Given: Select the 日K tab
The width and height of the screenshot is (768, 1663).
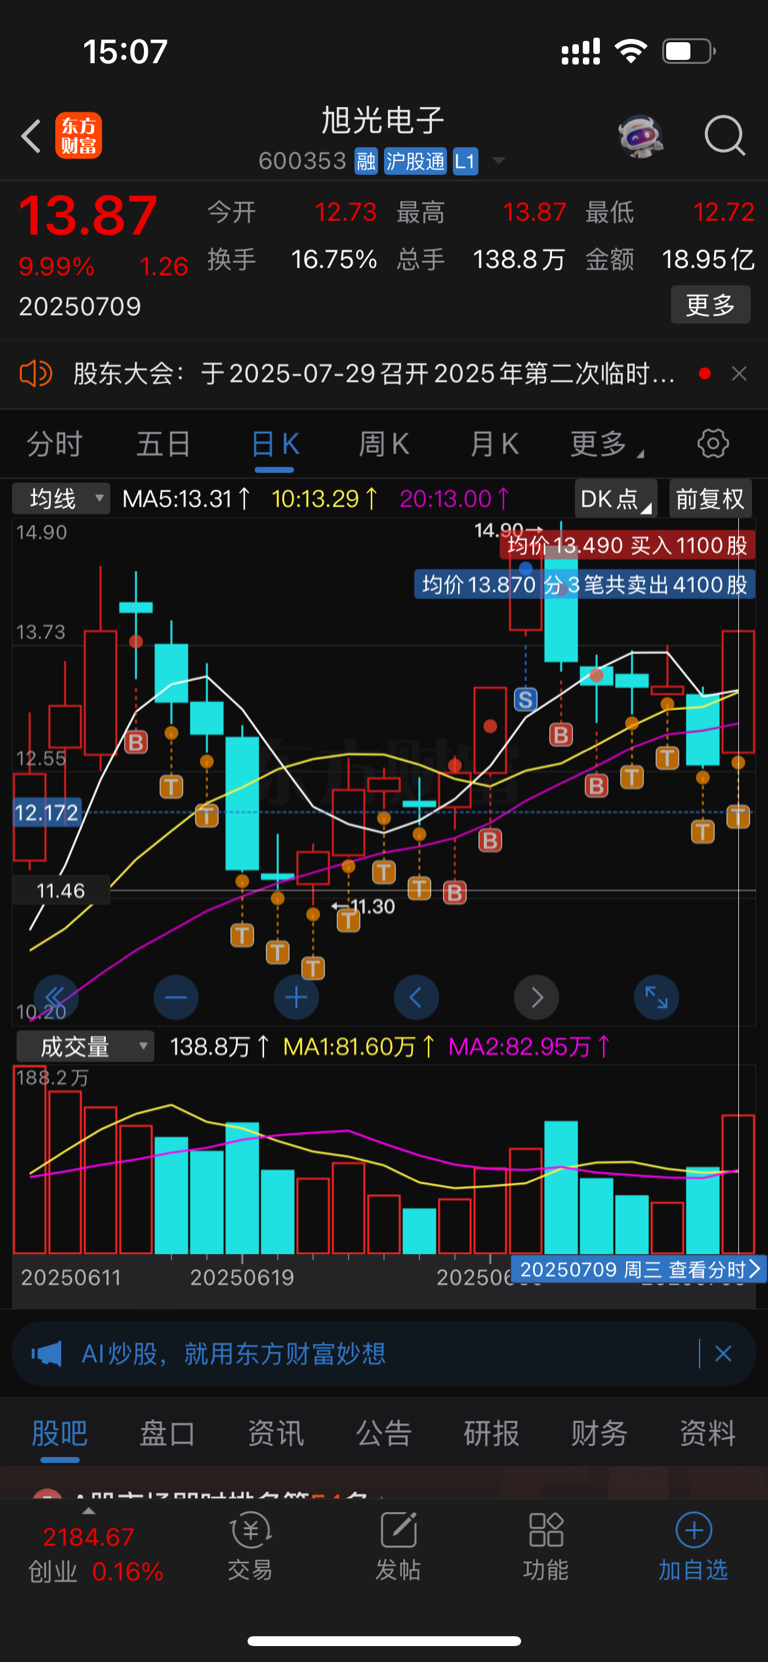Looking at the screenshot, I should click(274, 443).
